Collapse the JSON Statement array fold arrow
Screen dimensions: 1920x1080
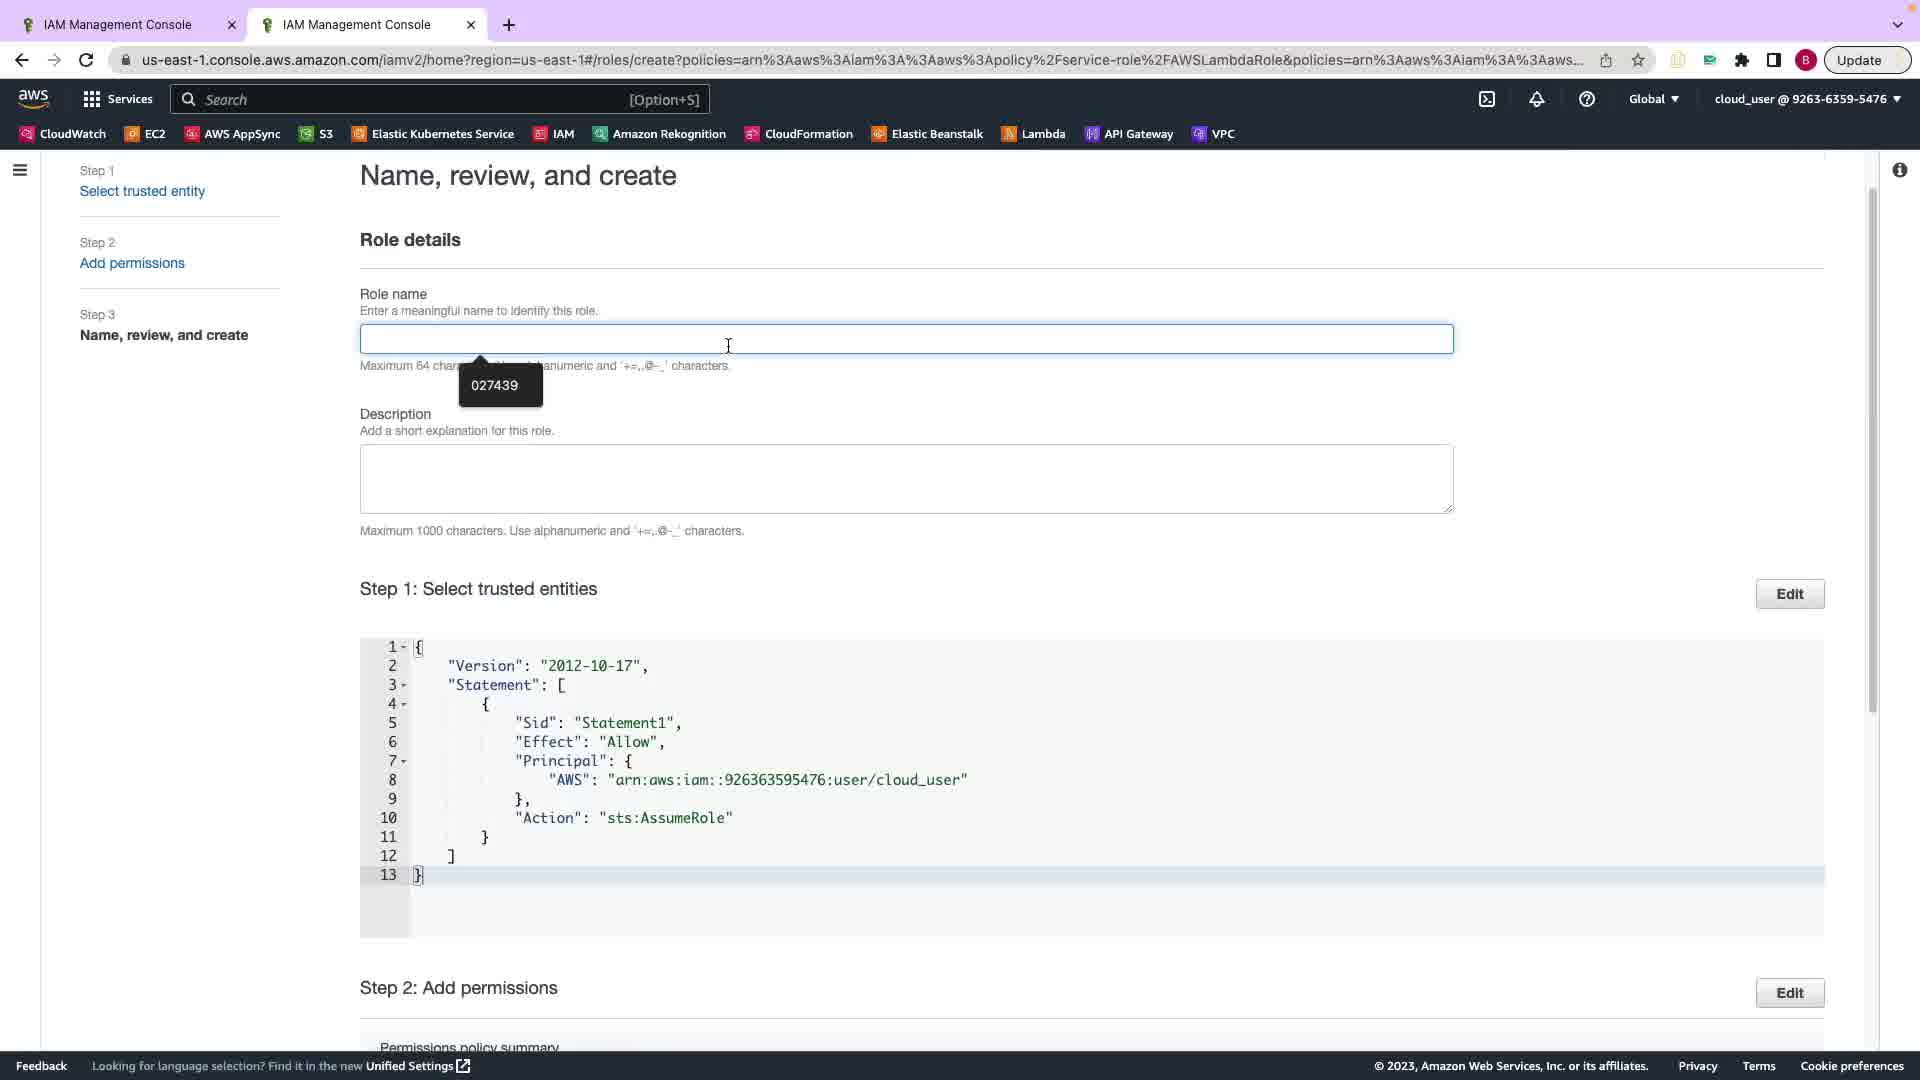[404, 686]
